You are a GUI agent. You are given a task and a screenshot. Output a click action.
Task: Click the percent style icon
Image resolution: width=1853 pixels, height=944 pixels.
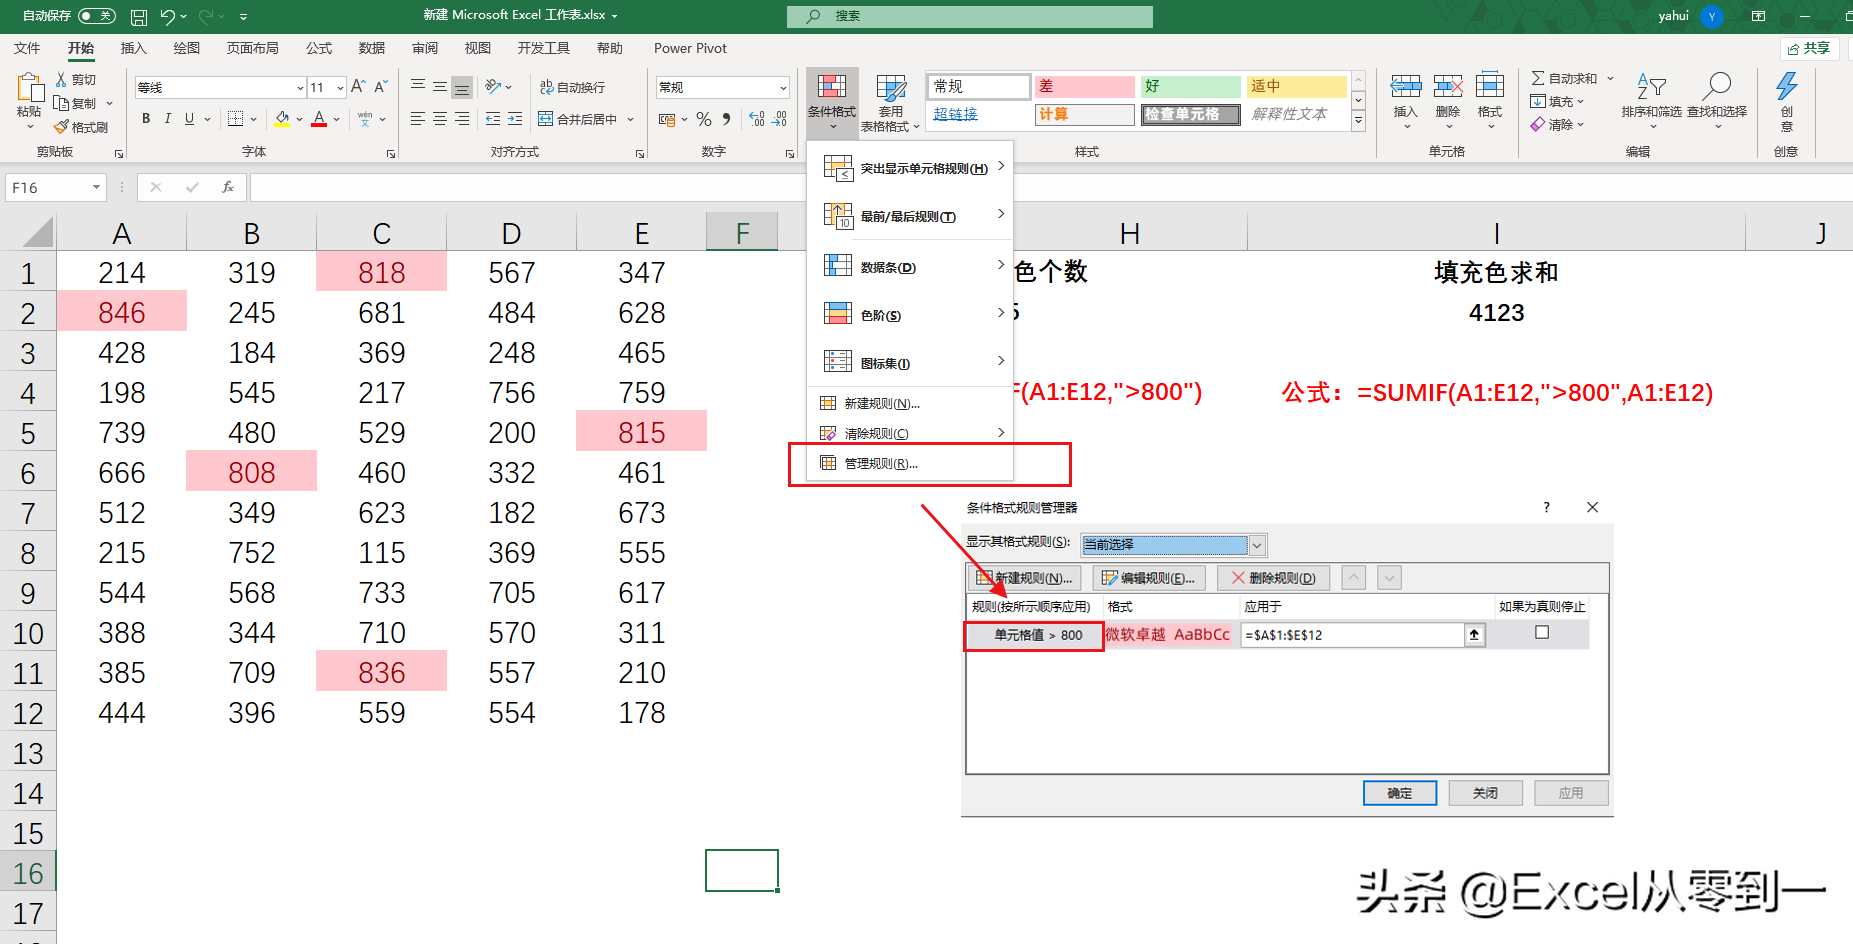pyautogui.click(x=704, y=119)
